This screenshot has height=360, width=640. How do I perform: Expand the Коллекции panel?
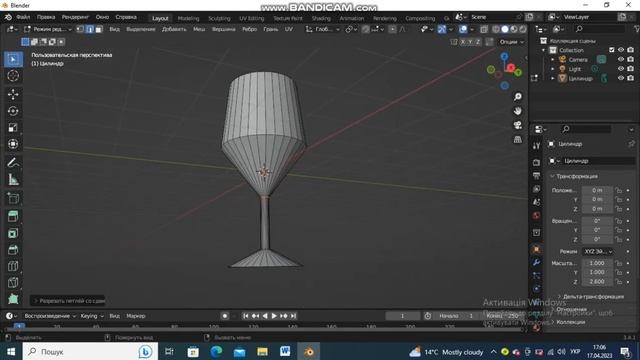pyautogui.click(x=567, y=322)
